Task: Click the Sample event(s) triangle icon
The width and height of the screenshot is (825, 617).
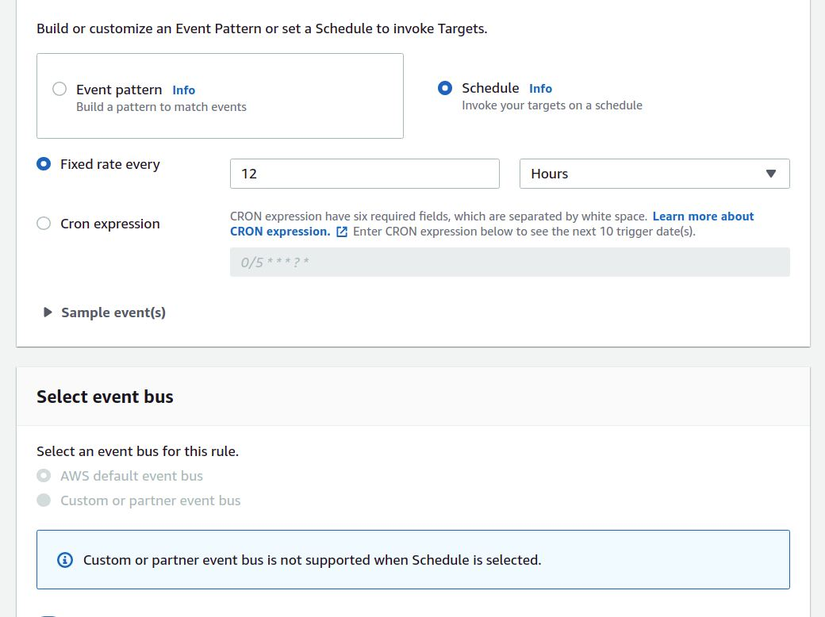Action: [47, 312]
